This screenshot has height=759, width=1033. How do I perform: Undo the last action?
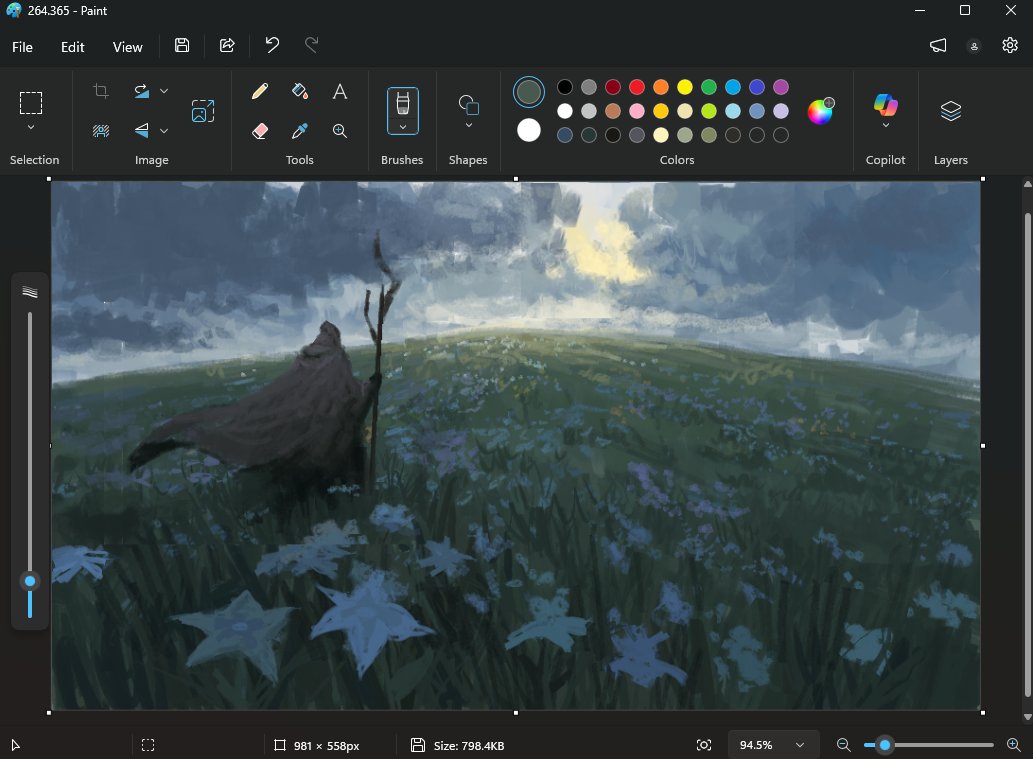coord(272,45)
